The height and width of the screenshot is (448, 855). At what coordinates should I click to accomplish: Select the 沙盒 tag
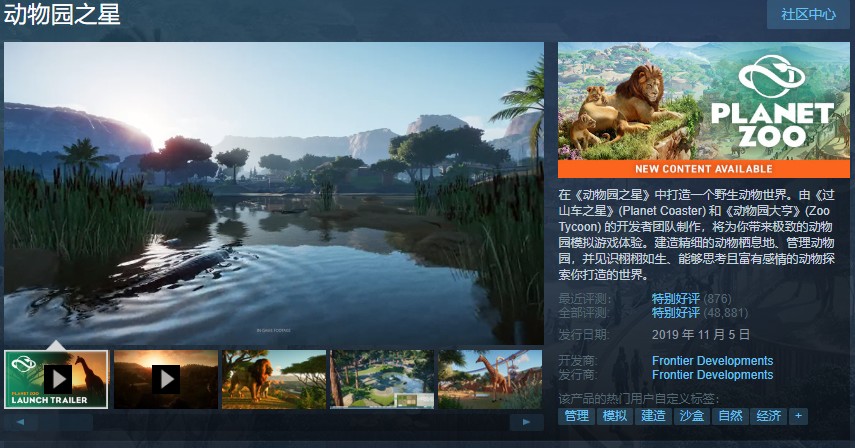[691, 416]
